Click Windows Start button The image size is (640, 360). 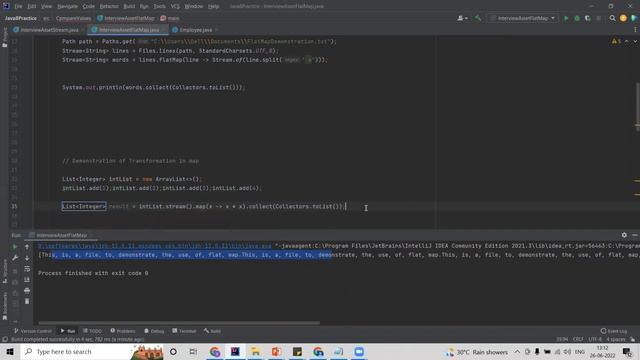[10, 351]
